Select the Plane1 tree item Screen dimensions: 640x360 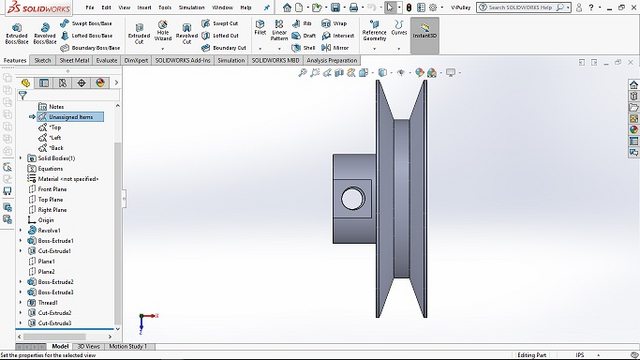coord(42,261)
